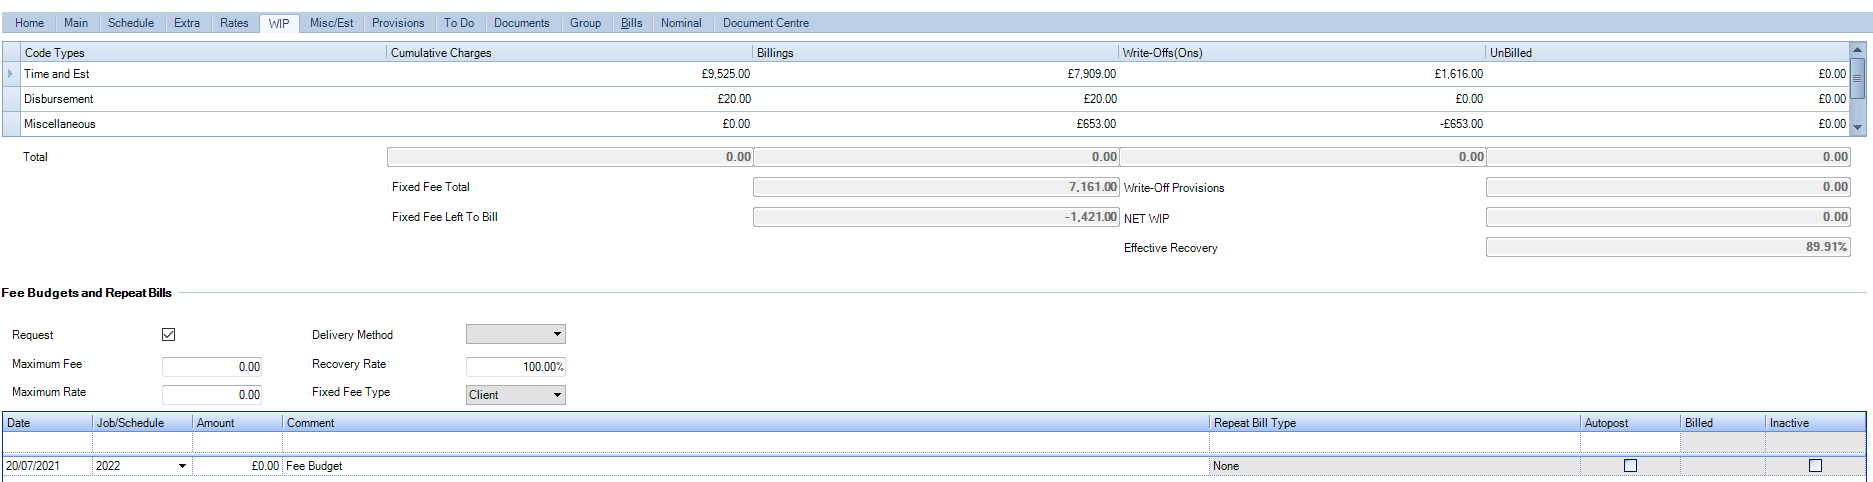Open the Schedule tab
Image resolution: width=1873 pixels, height=482 pixels.
pyautogui.click(x=131, y=23)
